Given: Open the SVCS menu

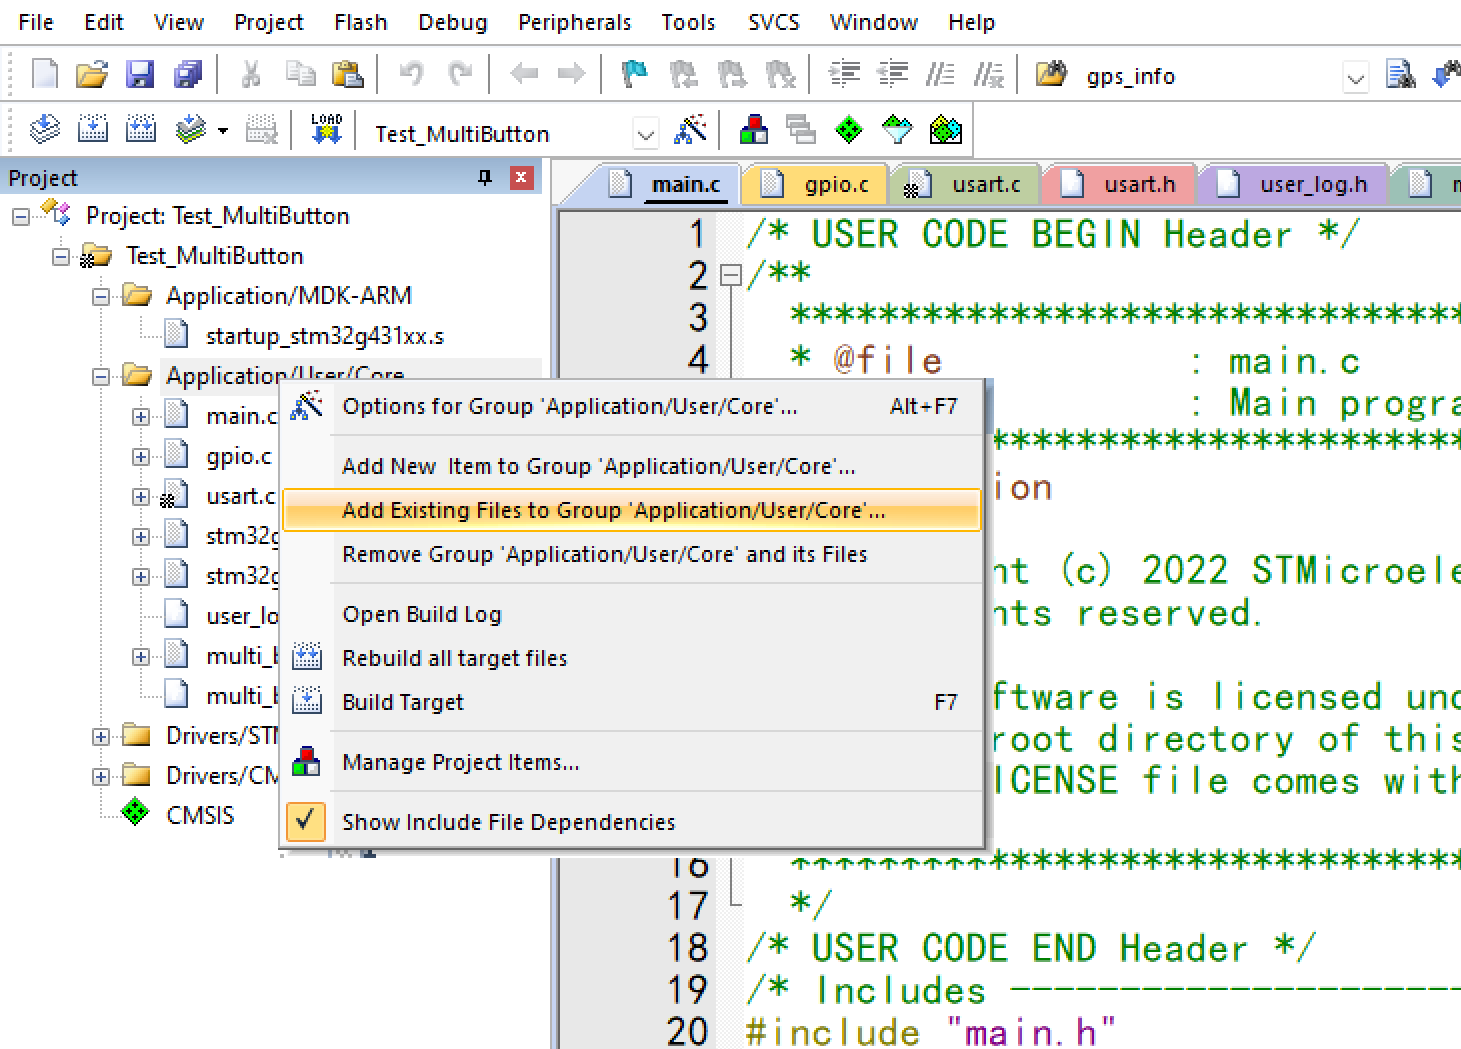Looking at the screenshot, I should (x=773, y=22).
